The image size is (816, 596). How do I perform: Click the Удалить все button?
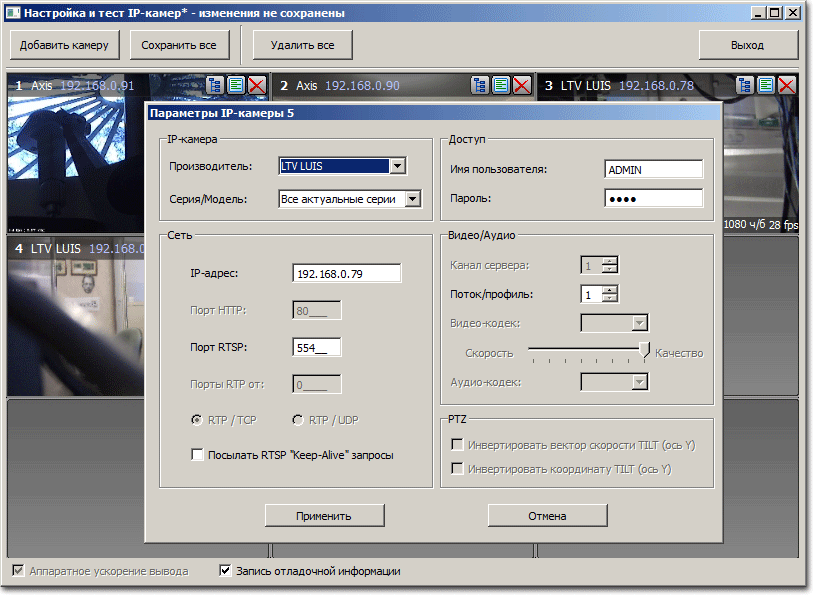302,45
